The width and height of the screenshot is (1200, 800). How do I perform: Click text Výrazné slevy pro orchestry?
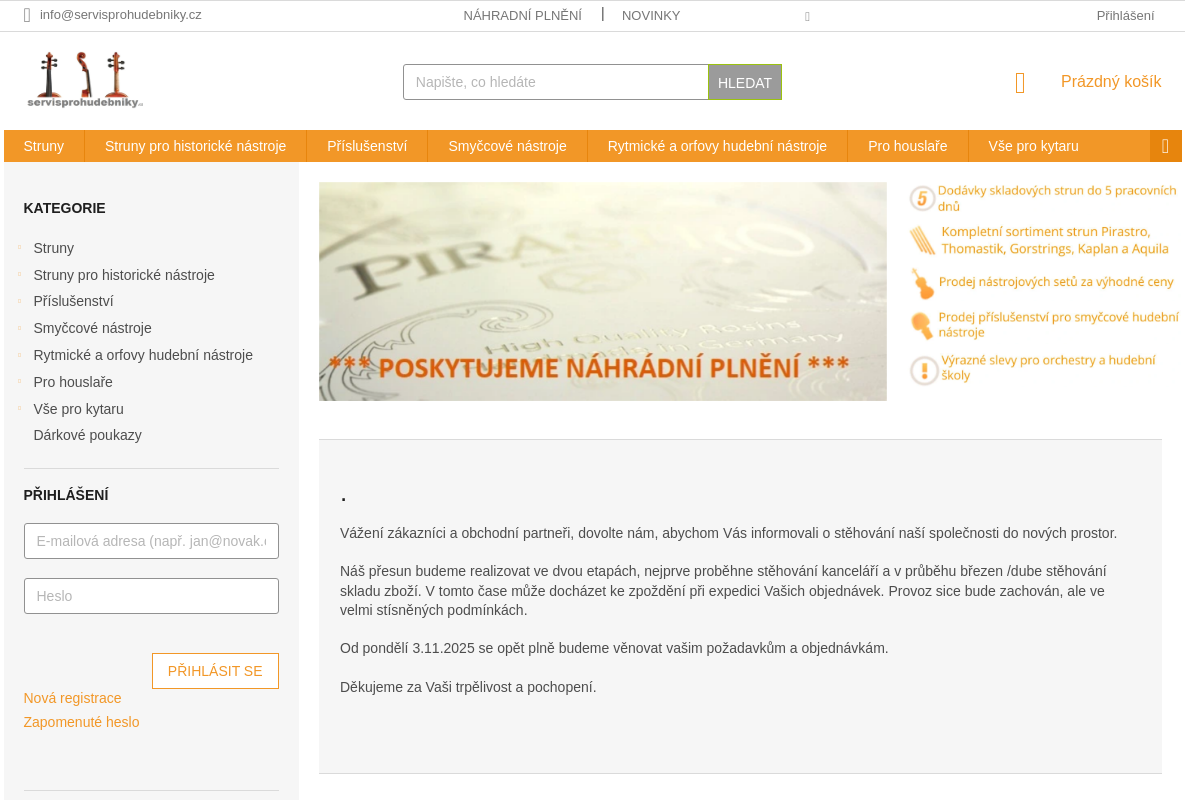[1048, 368]
